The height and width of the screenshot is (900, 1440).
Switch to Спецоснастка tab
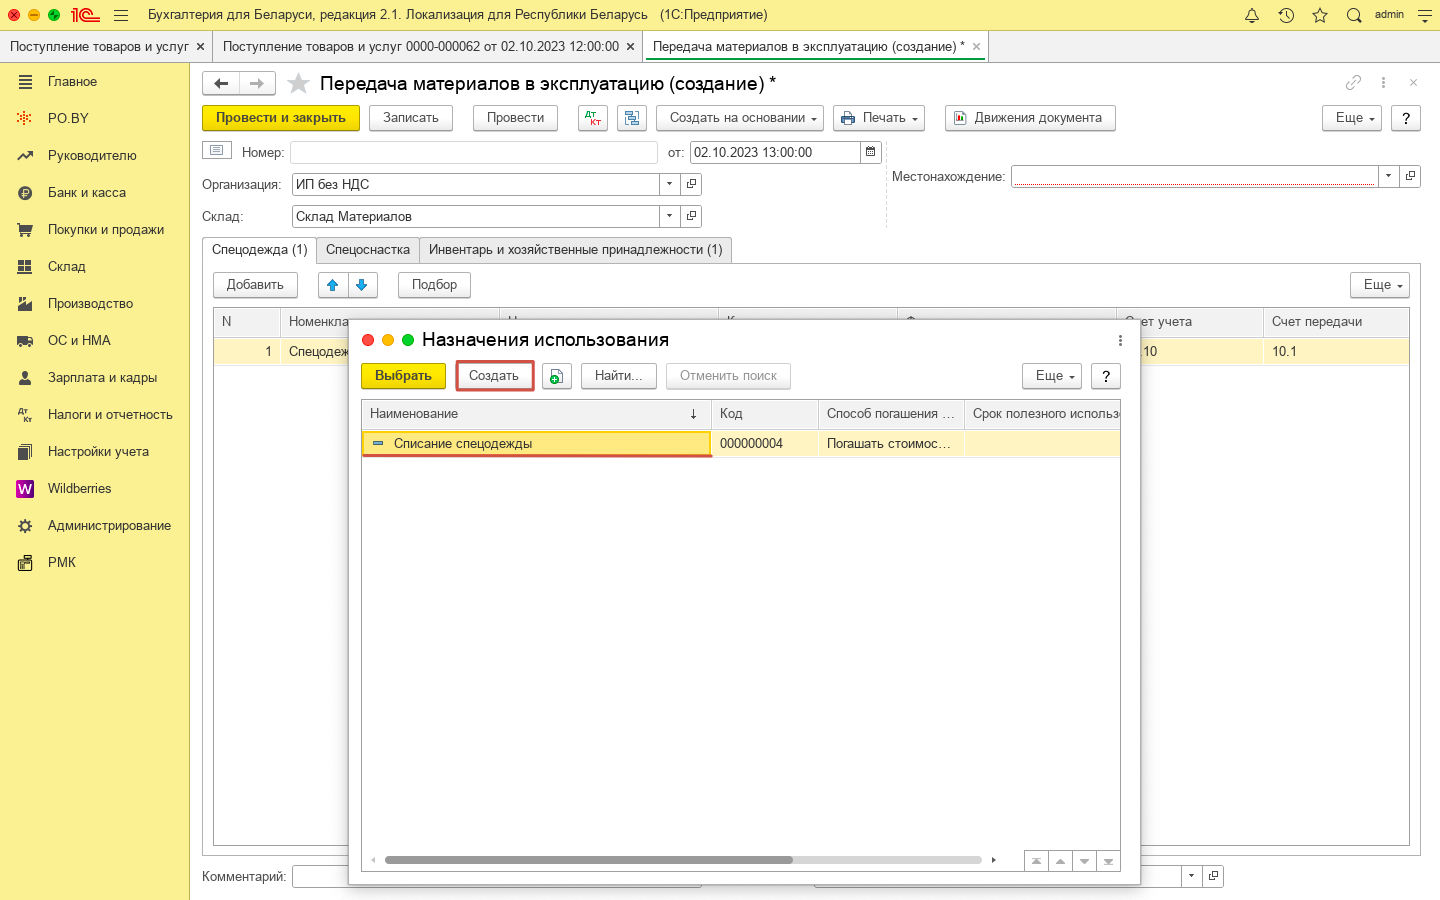coord(367,250)
